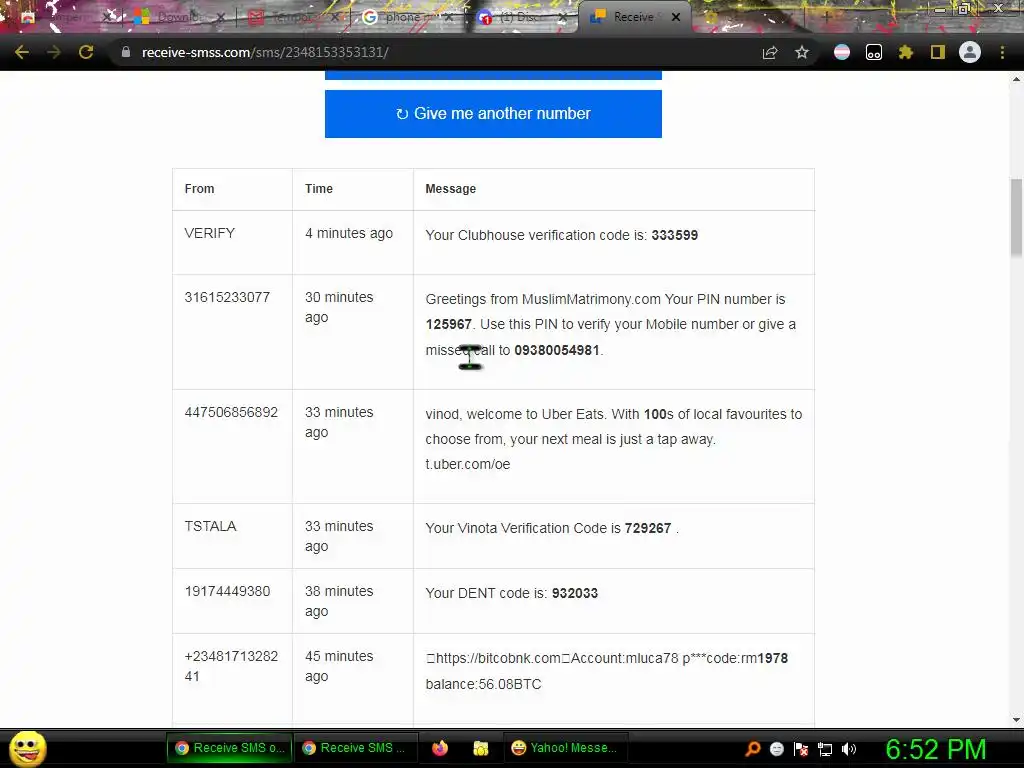
Task: Open the network tray icon
Action: coord(825,748)
